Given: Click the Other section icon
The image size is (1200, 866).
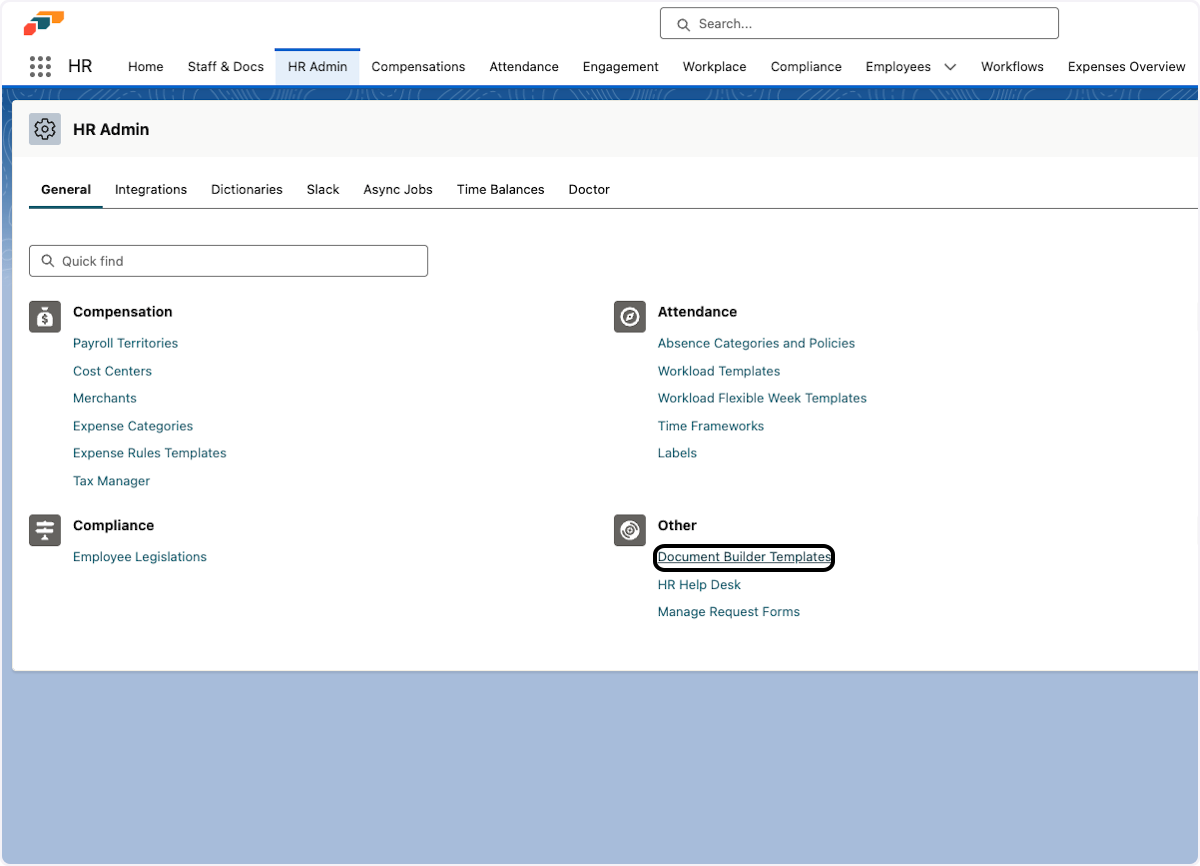Looking at the screenshot, I should coord(629,530).
